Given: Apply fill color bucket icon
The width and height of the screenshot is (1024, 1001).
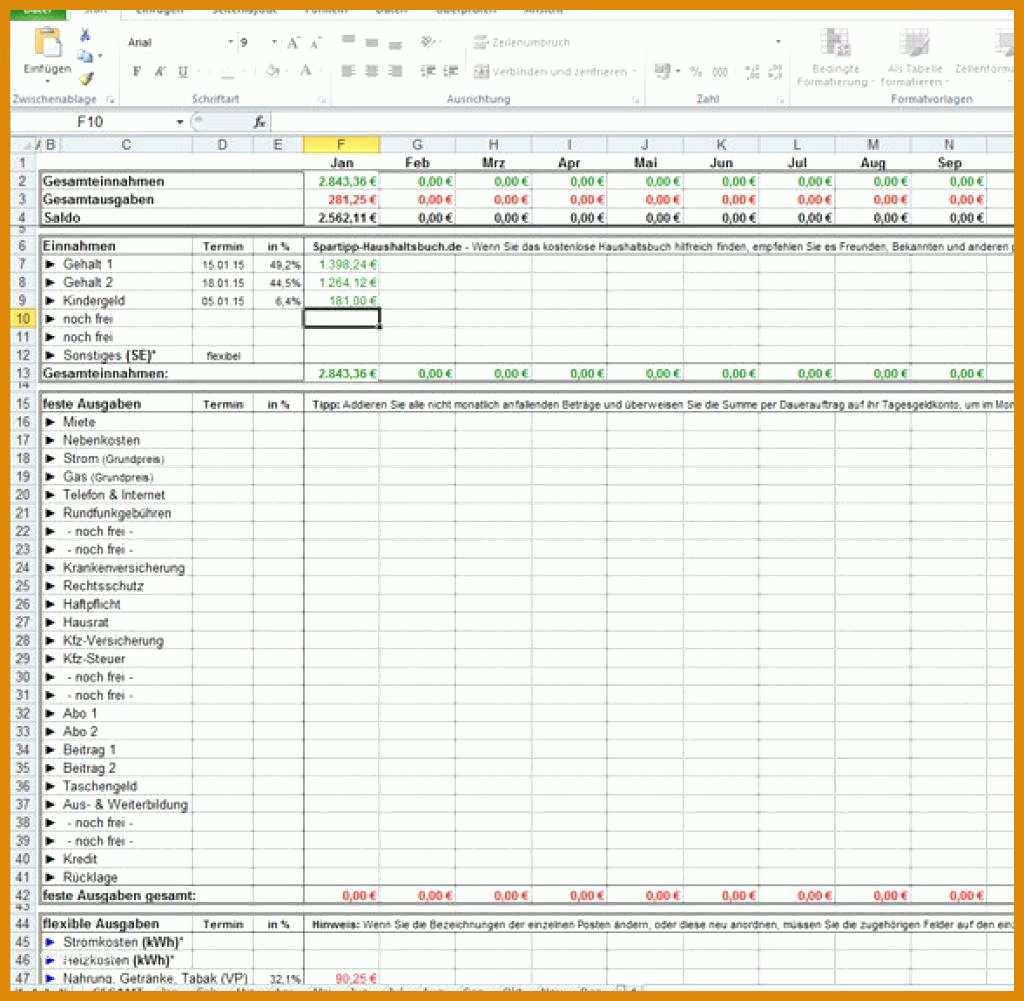Looking at the screenshot, I should [x=273, y=71].
